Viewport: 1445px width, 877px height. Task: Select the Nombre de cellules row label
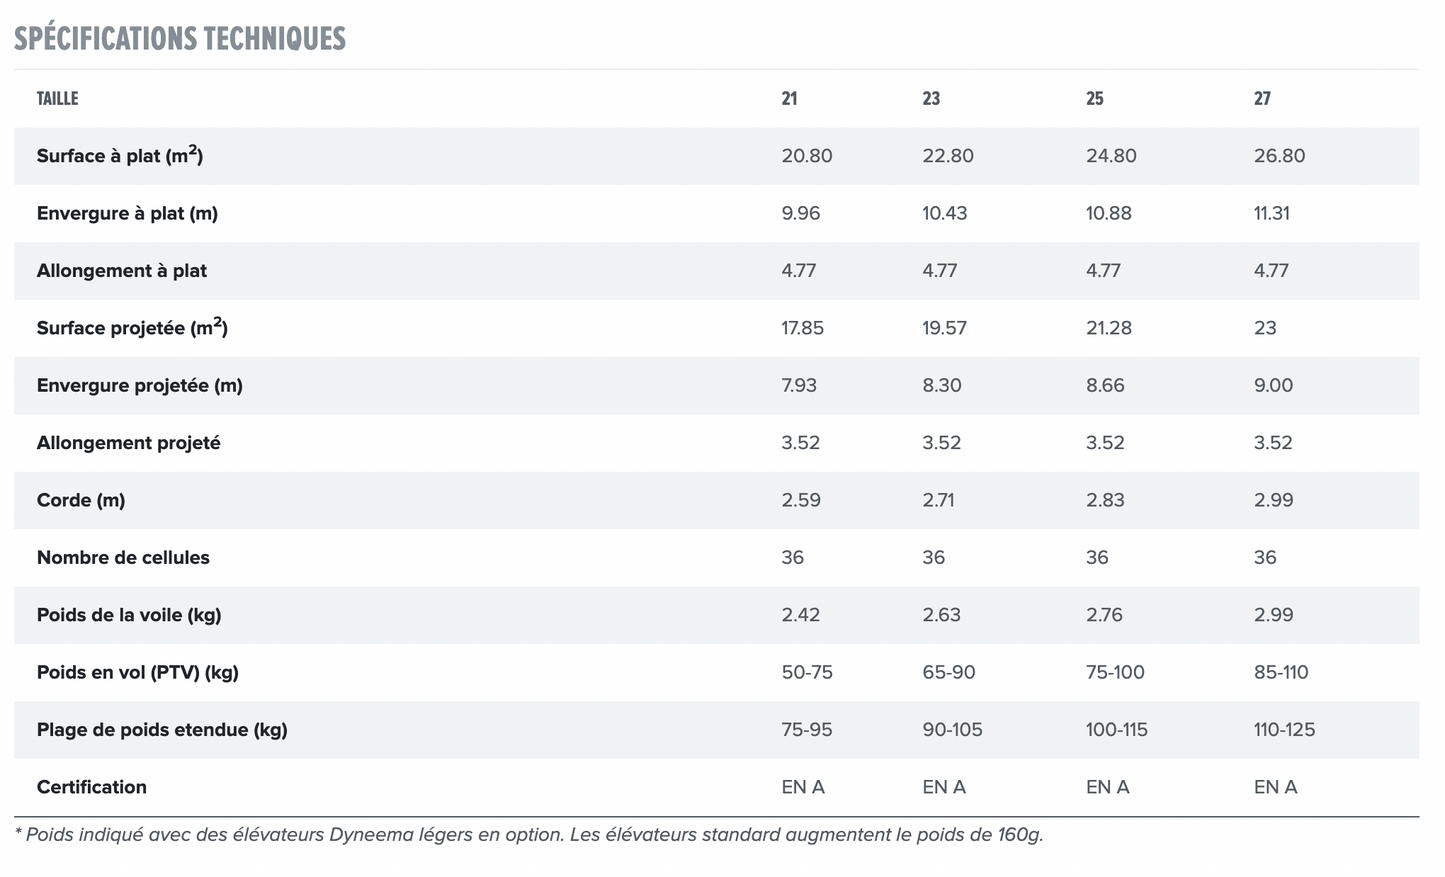[123, 558]
